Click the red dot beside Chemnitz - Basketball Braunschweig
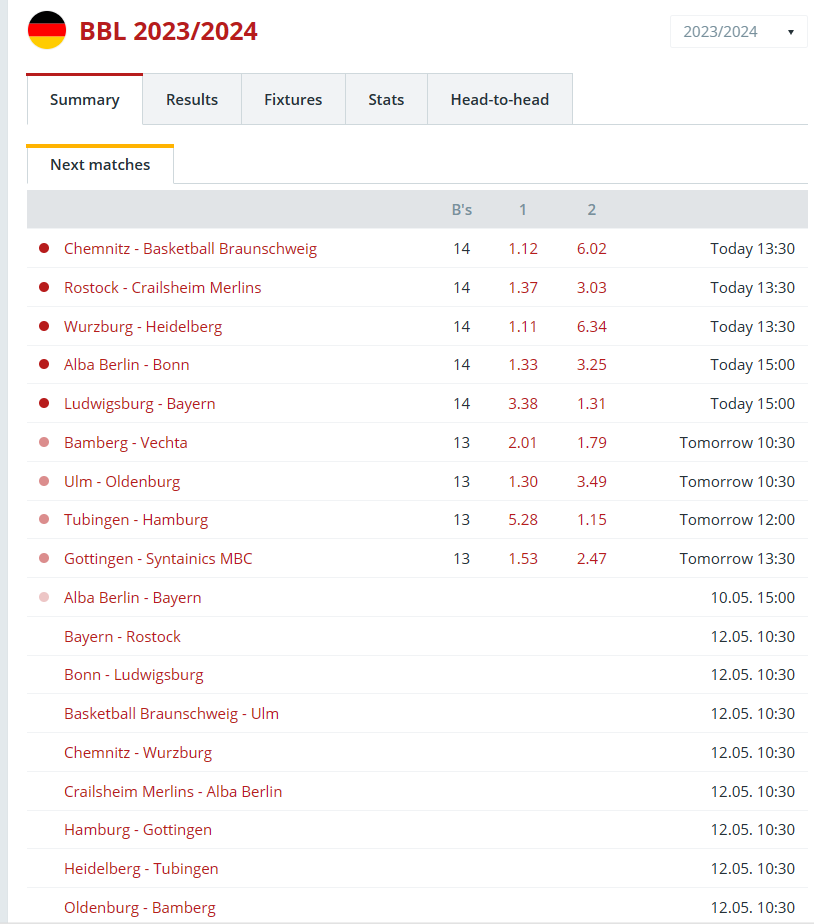 tap(44, 248)
